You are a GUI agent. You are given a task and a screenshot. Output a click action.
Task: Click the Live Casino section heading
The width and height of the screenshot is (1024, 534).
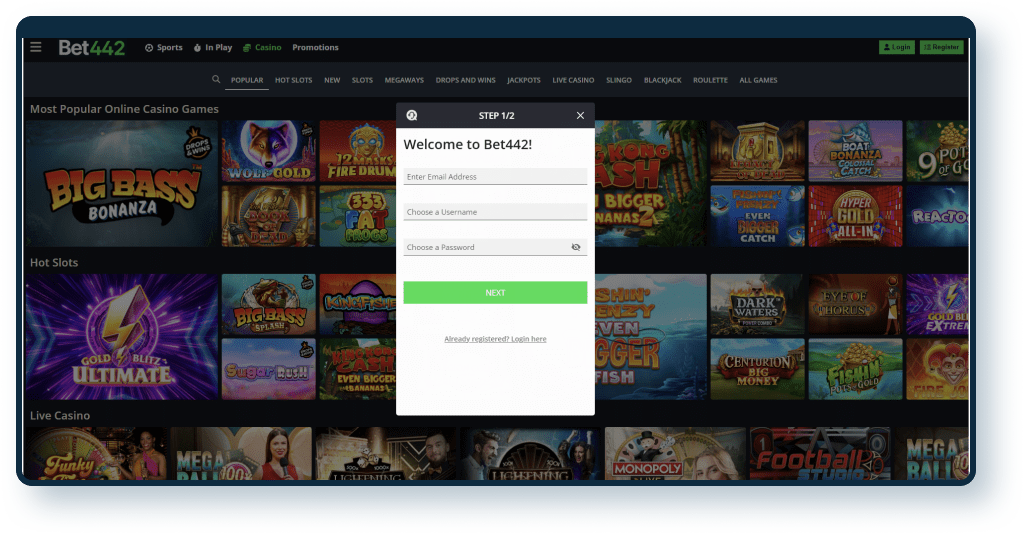(60, 416)
